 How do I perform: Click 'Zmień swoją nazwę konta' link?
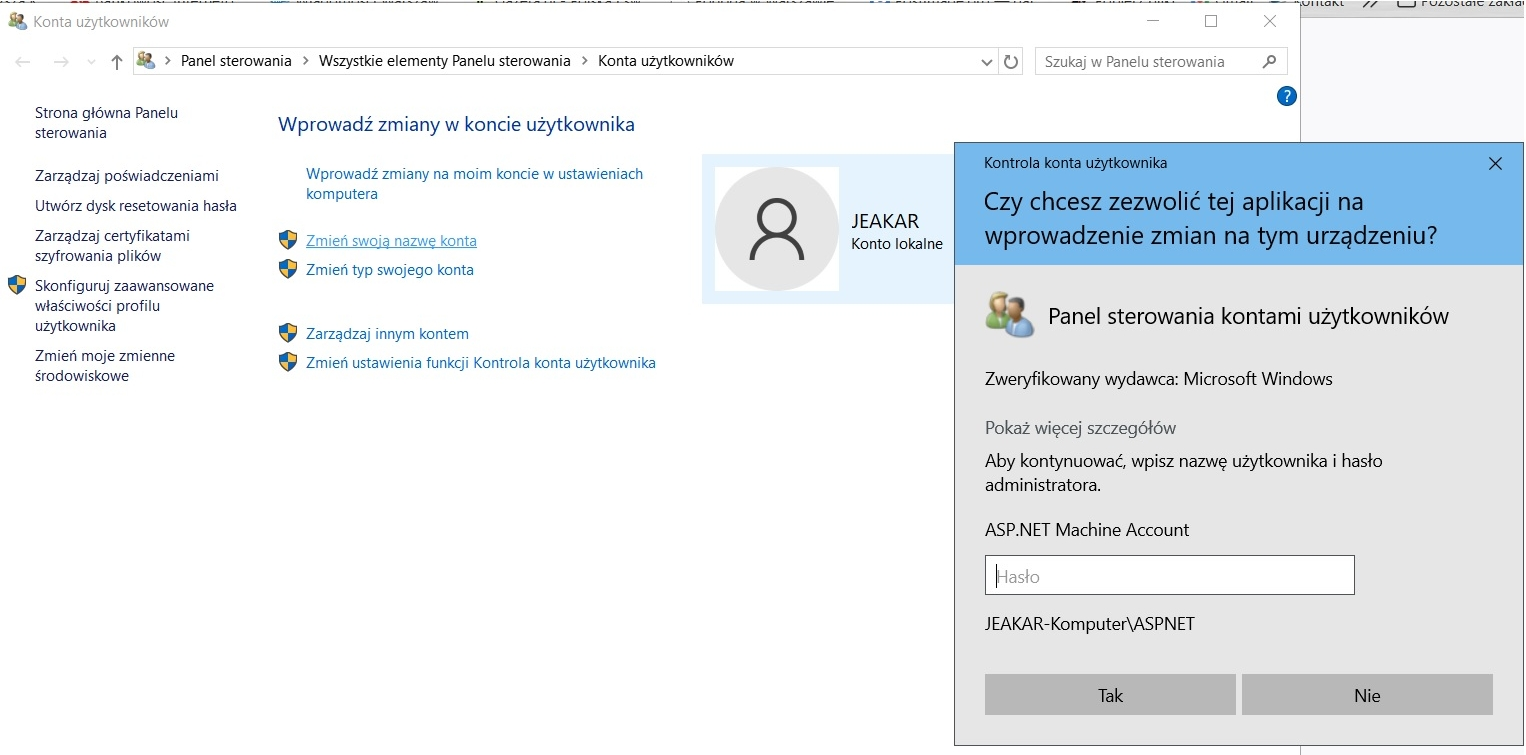pyautogui.click(x=391, y=241)
